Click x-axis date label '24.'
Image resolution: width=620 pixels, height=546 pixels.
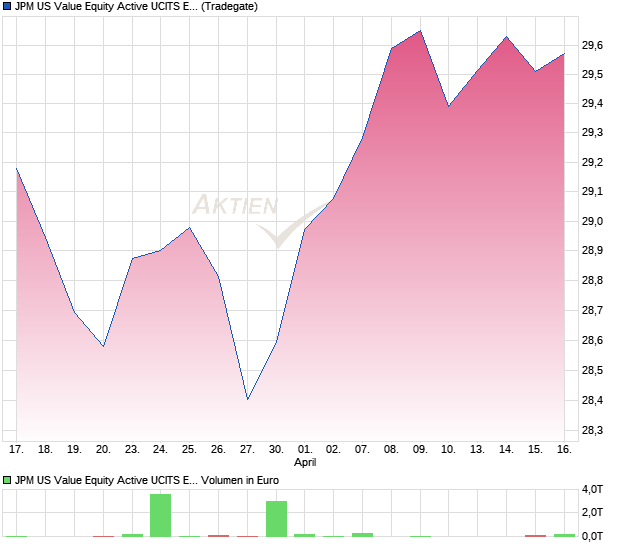[161, 450]
